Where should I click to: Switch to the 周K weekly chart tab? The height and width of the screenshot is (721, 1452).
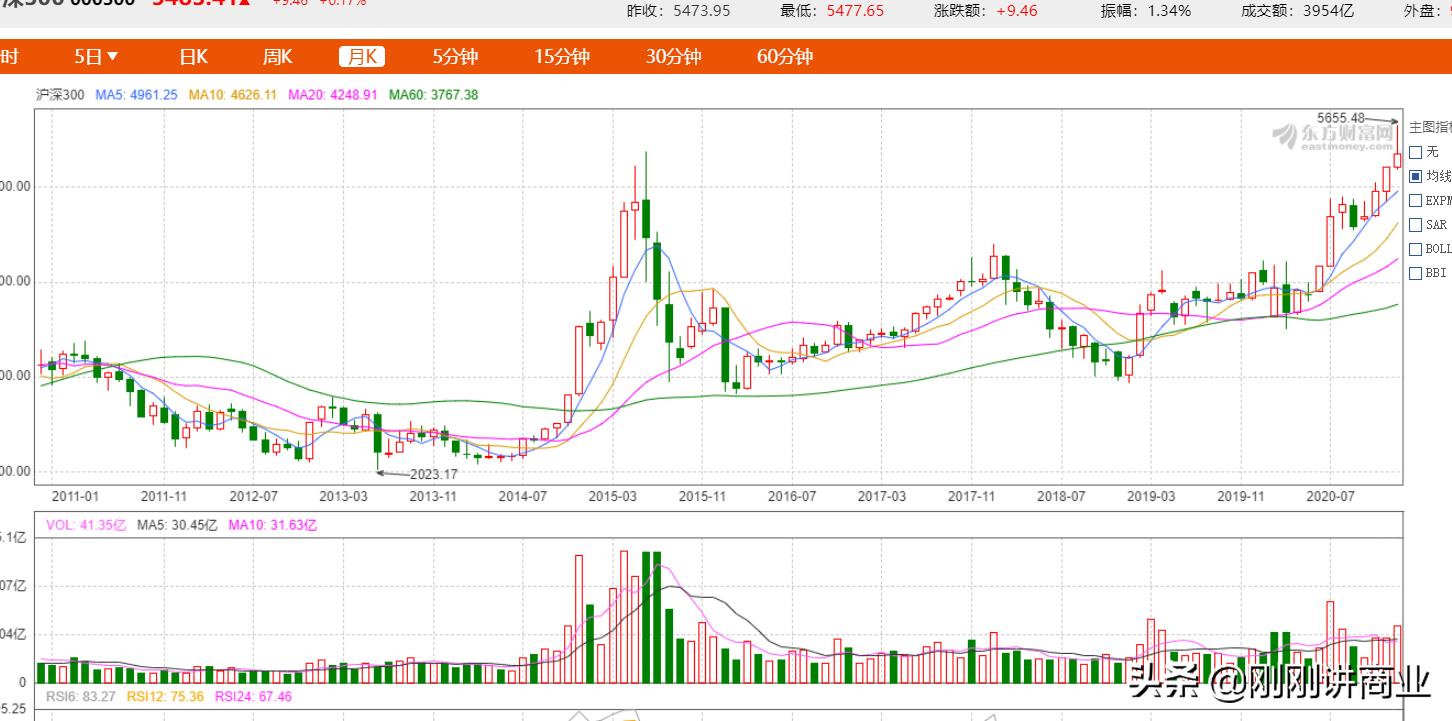pyautogui.click(x=277, y=57)
